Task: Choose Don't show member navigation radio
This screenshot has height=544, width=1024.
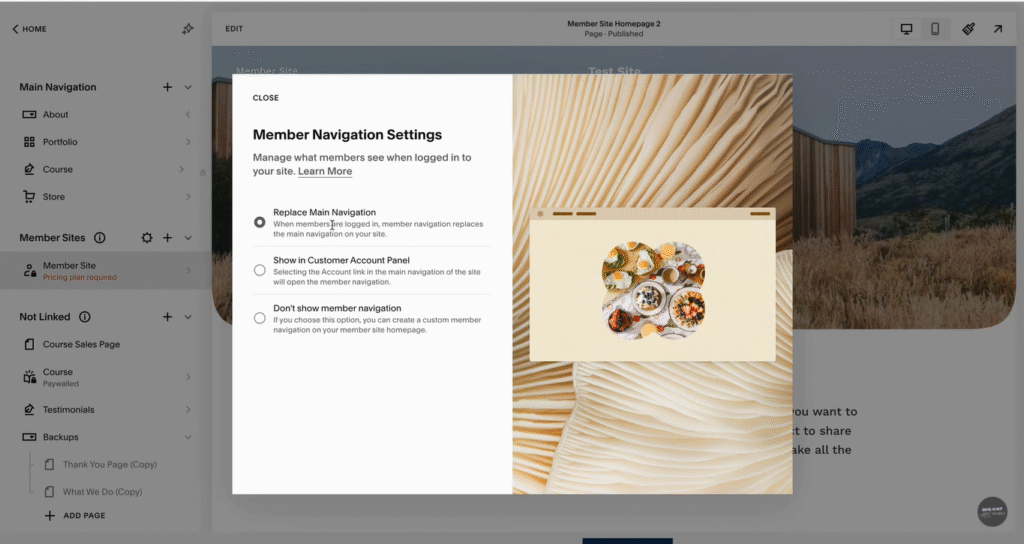Action: point(259,318)
